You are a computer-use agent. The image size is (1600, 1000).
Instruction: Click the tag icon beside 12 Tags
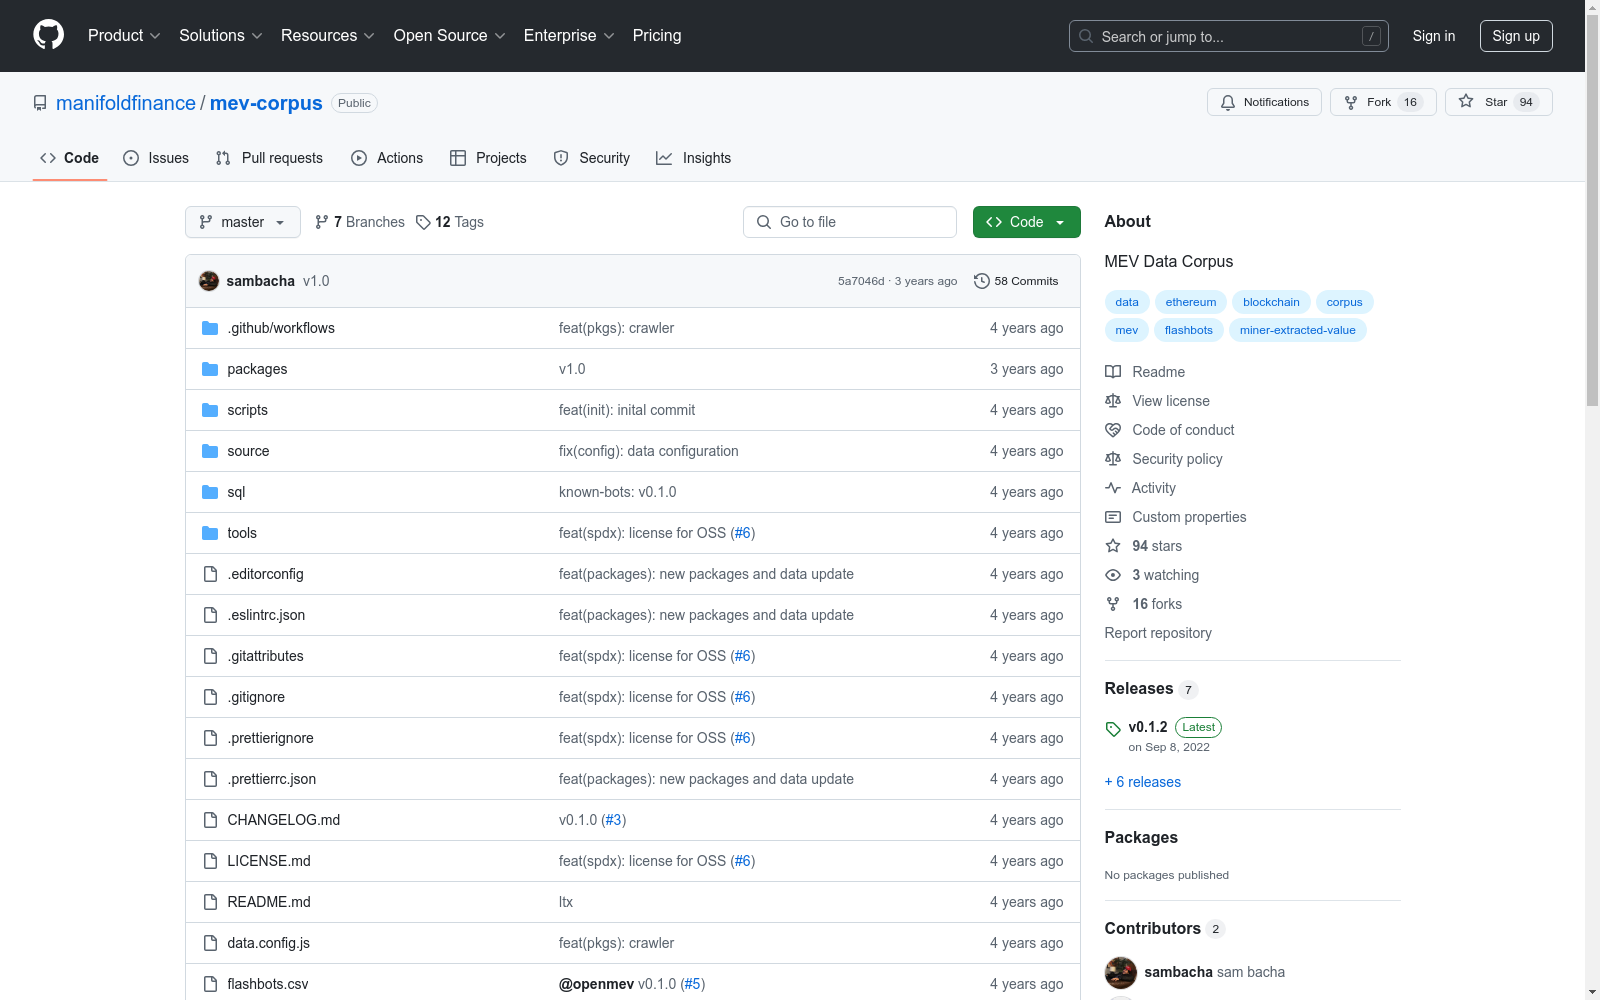(x=423, y=222)
